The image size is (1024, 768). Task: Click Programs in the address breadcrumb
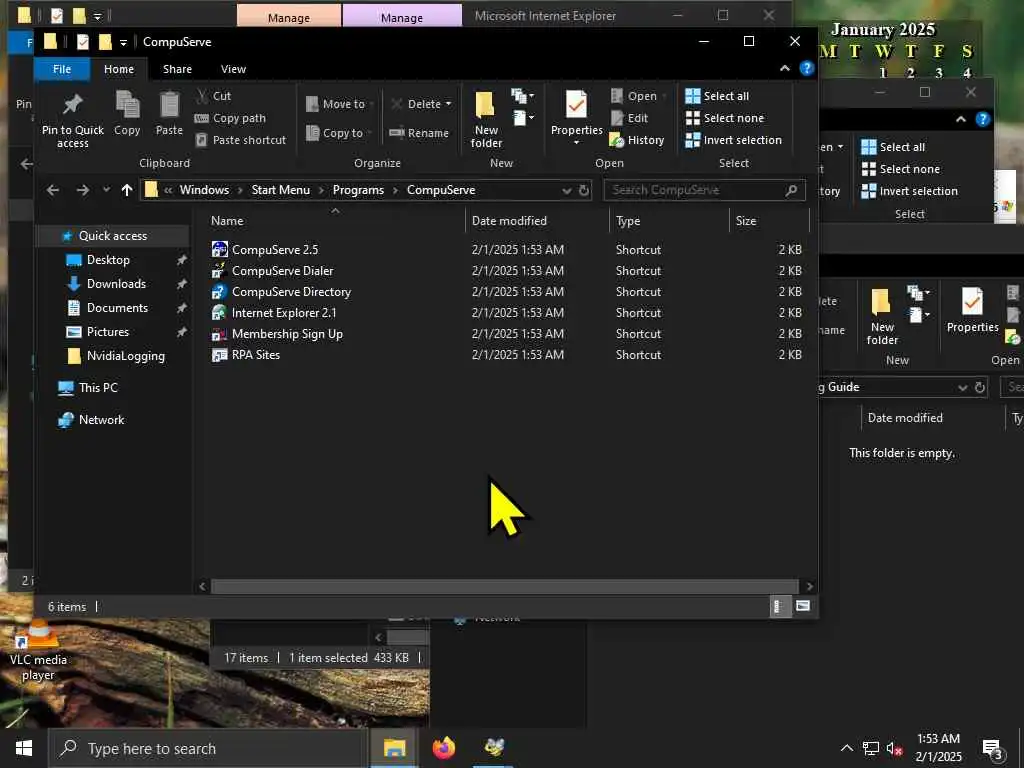pyautogui.click(x=358, y=190)
